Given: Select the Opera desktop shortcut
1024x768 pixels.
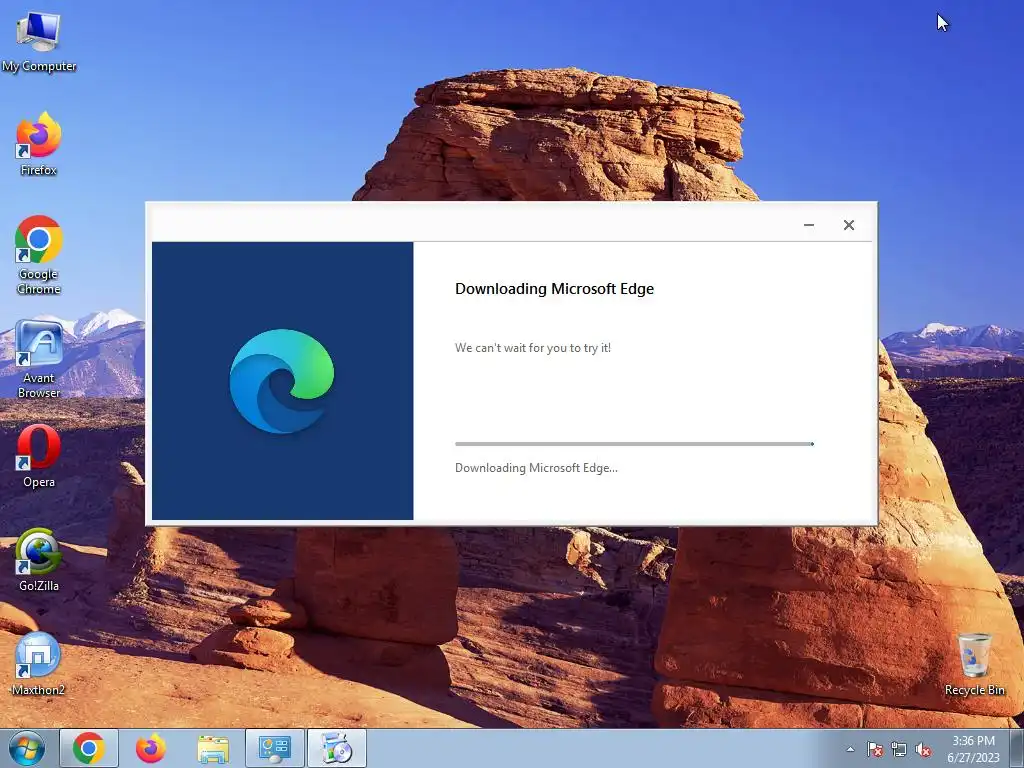Looking at the screenshot, I should click(39, 456).
